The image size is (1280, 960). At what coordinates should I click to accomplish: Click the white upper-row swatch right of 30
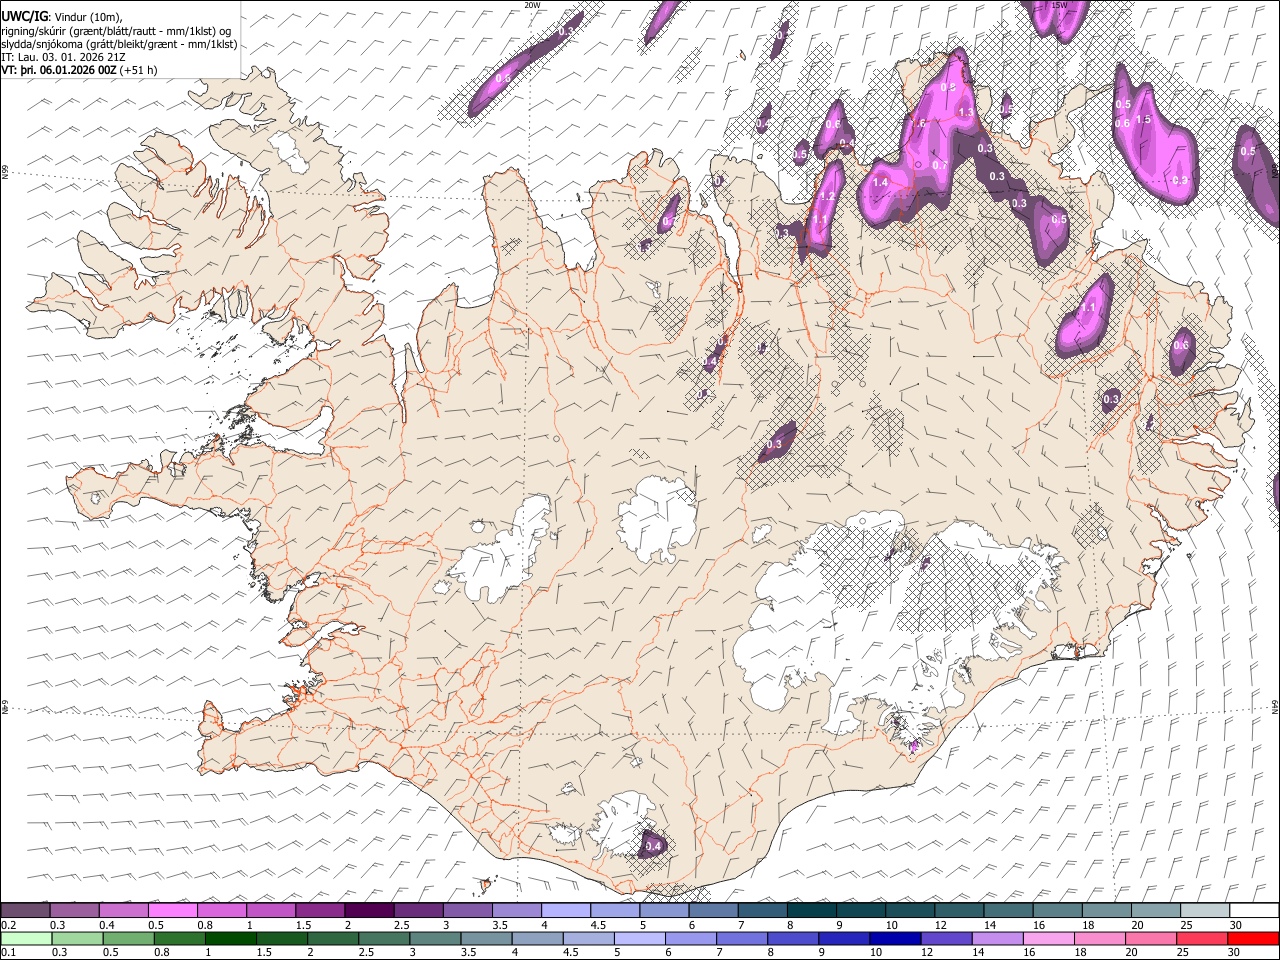click(1254, 910)
